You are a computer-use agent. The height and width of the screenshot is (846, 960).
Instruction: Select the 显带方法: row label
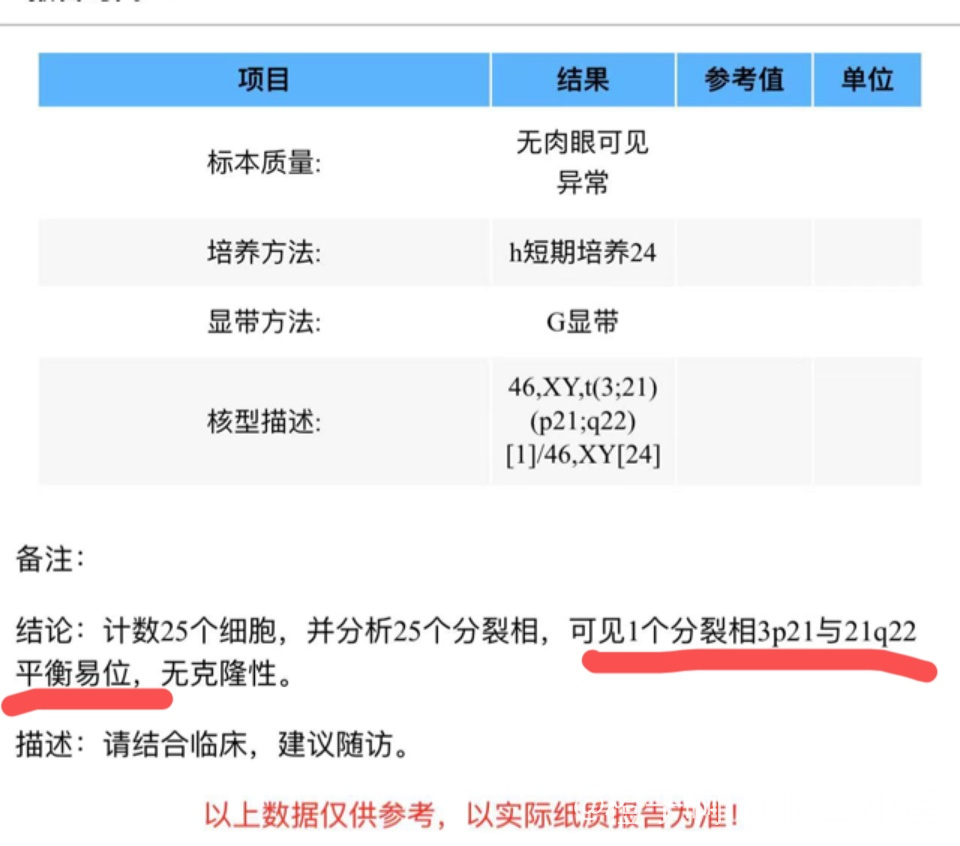pos(264,321)
